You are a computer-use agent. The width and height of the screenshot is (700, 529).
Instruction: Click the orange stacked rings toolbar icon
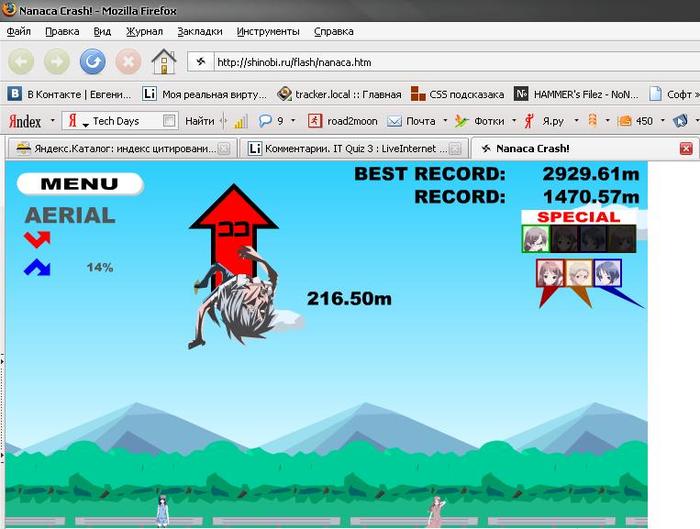pos(592,121)
